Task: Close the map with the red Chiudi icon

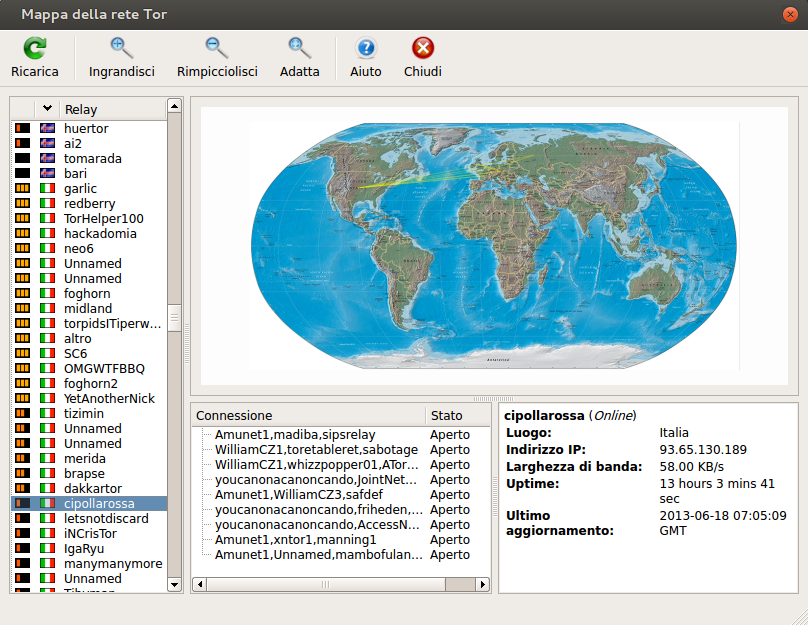Action: [423, 57]
